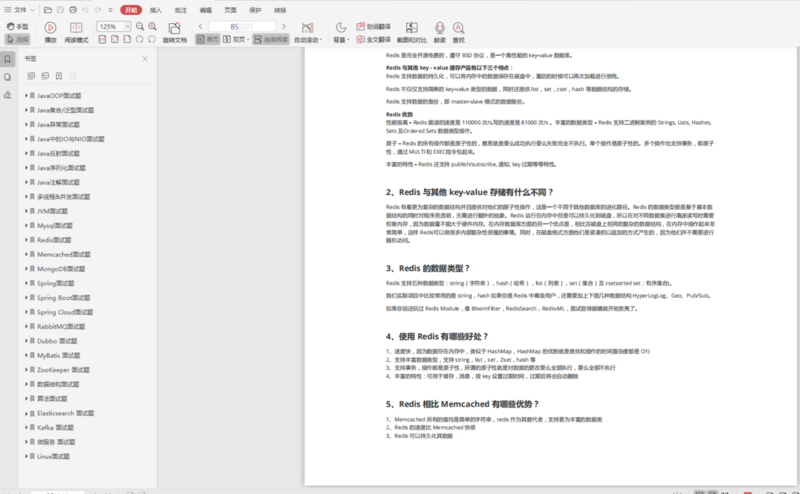Click the page number field showing 85
Screen dimensions: 800x494
[x=242, y=27]
